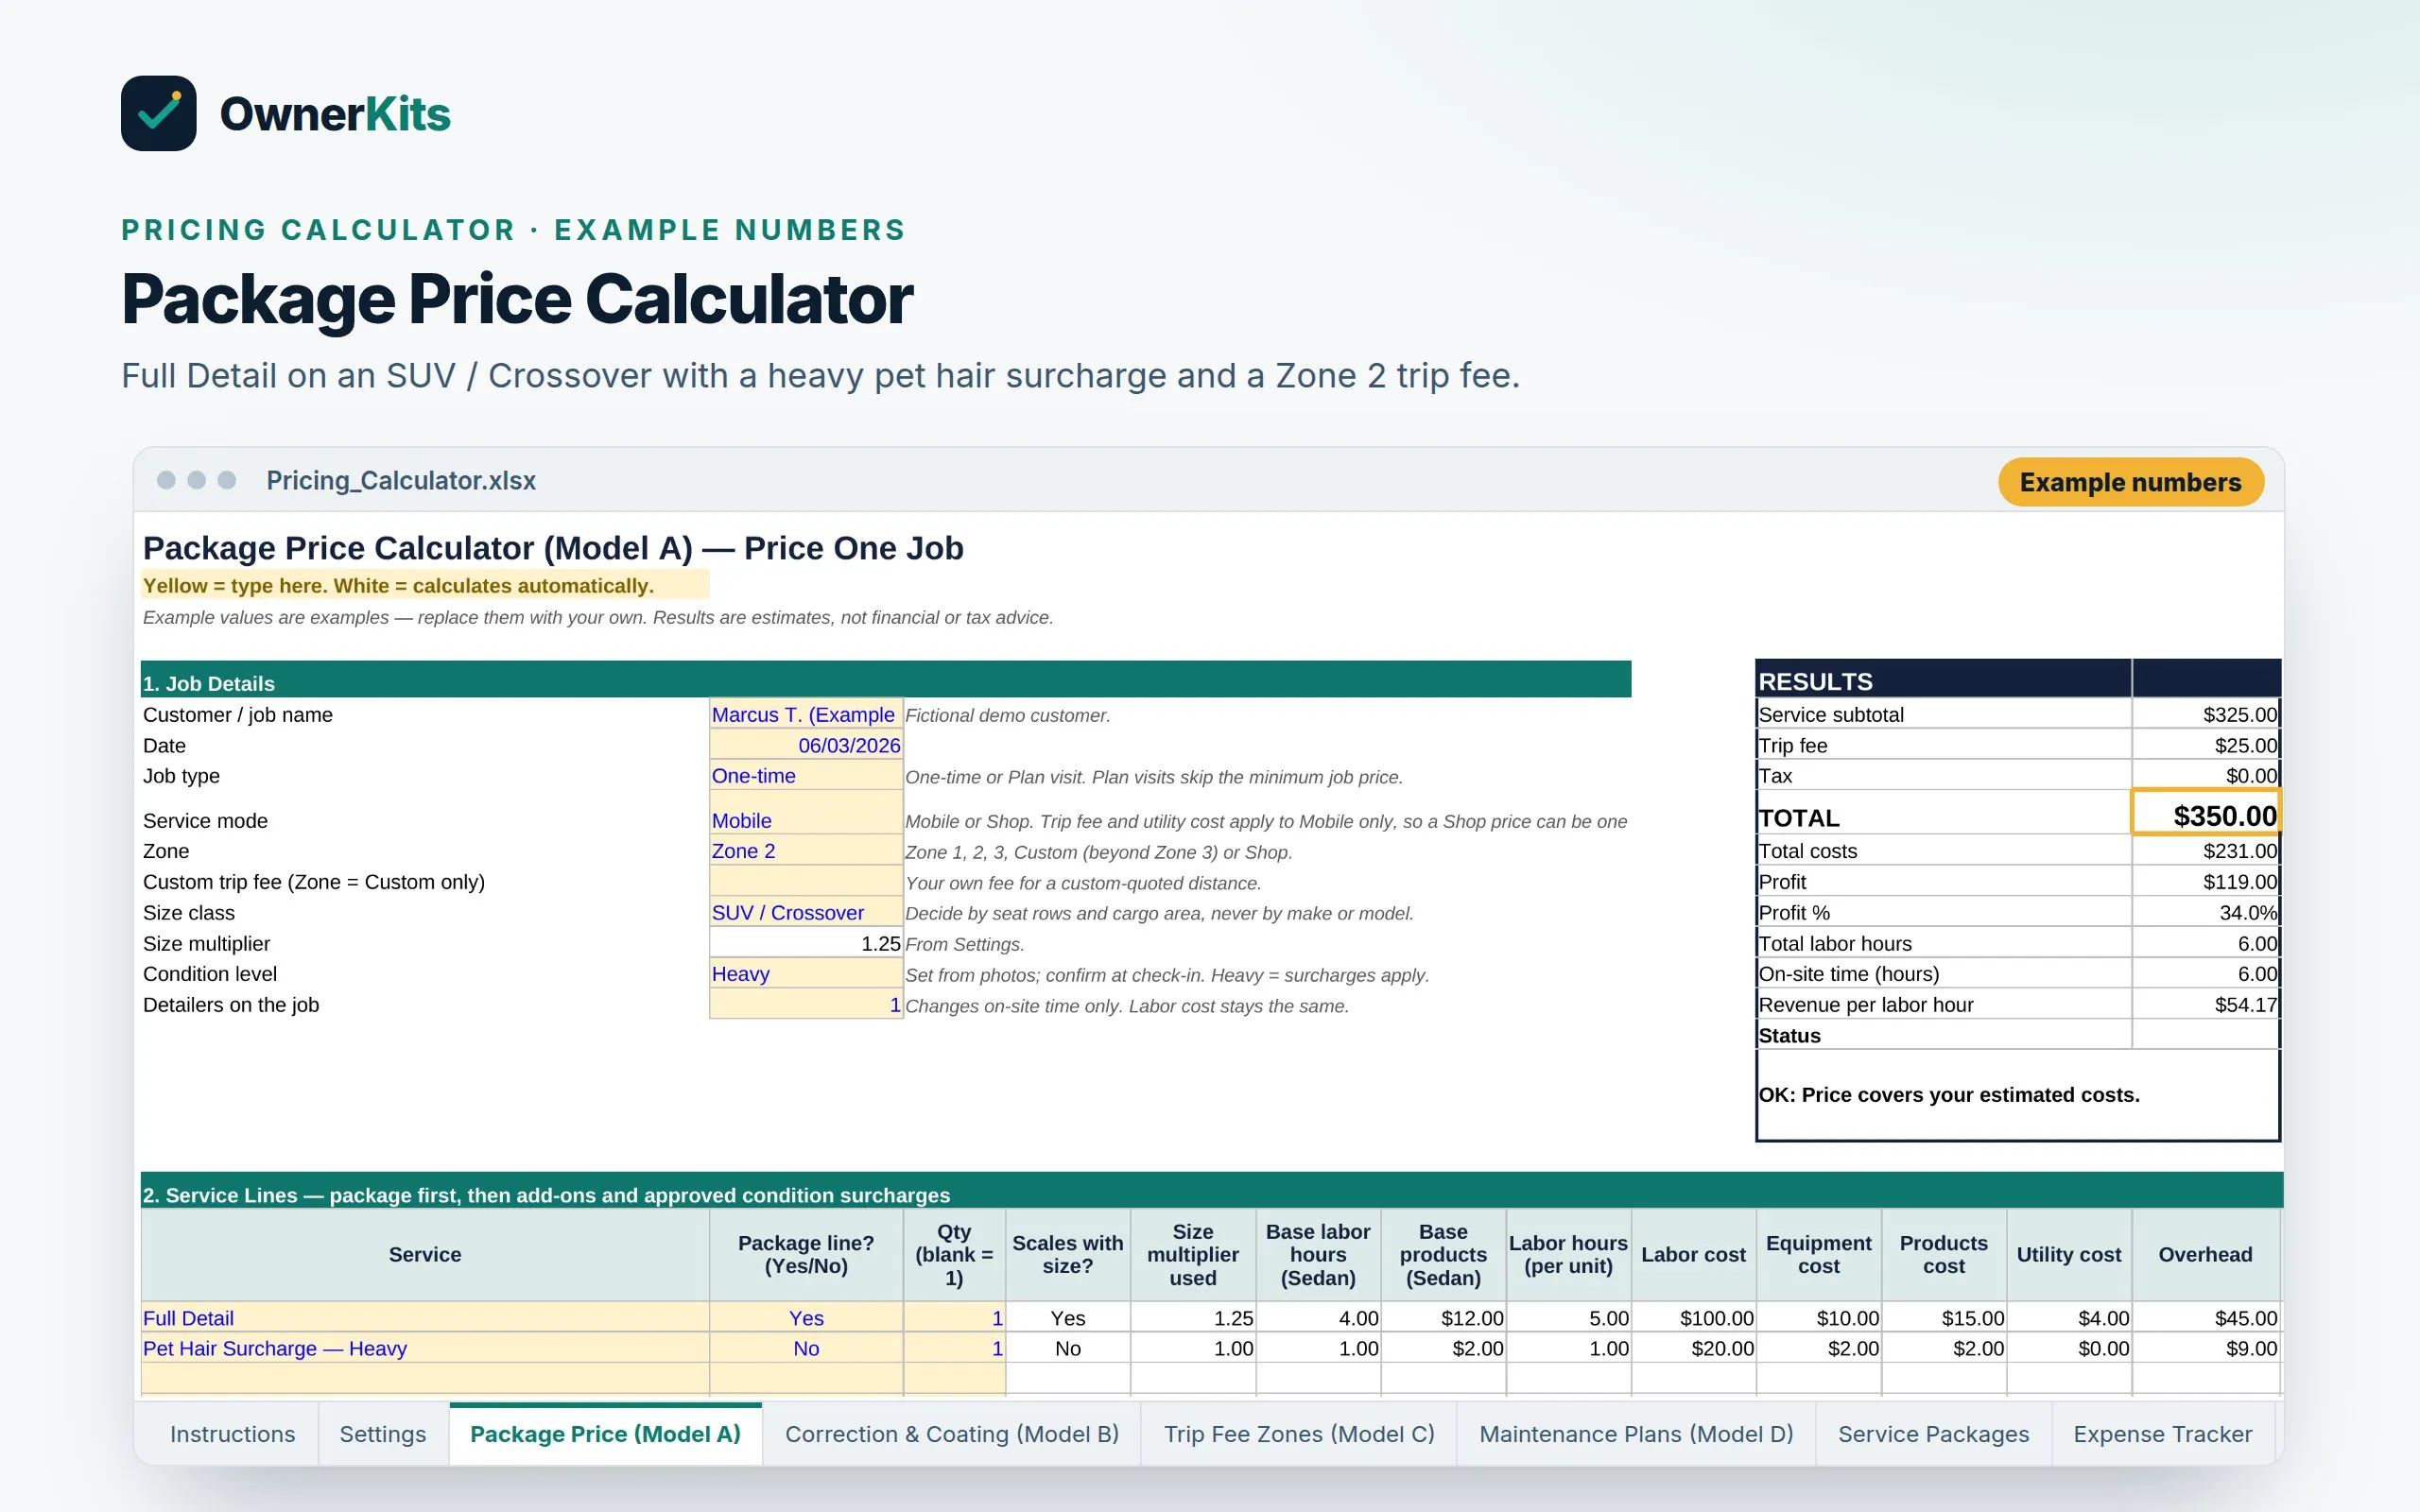Screen dimensions: 2420x1512
Task: Select the Profit value $119.00
Action: pos(2206,882)
